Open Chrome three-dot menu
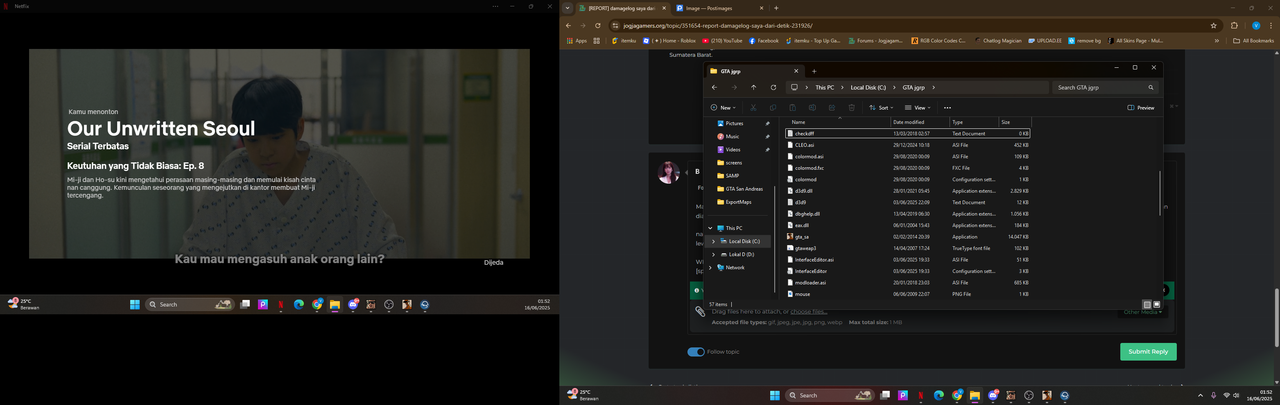 click(1271, 25)
